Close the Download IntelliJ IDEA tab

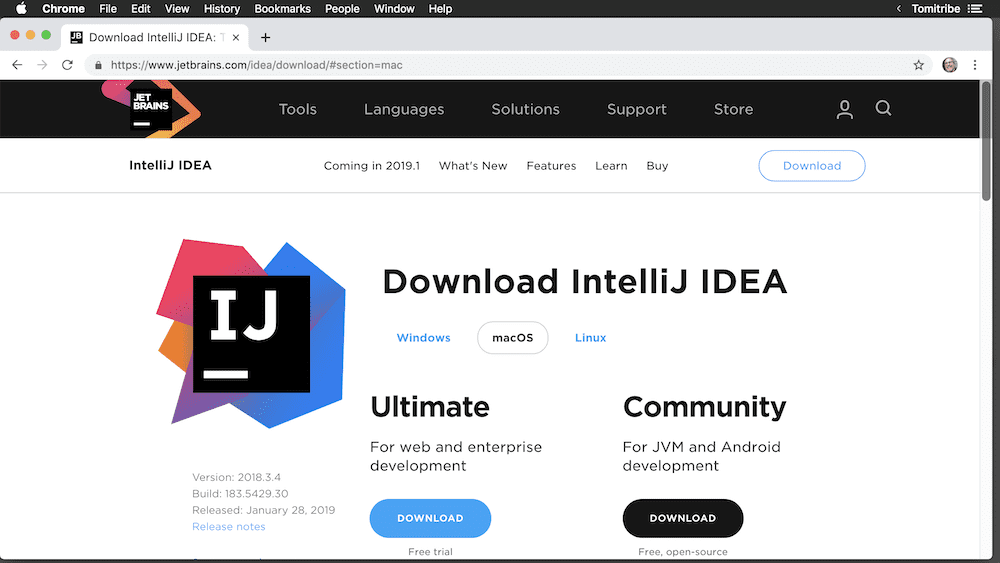point(236,38)
